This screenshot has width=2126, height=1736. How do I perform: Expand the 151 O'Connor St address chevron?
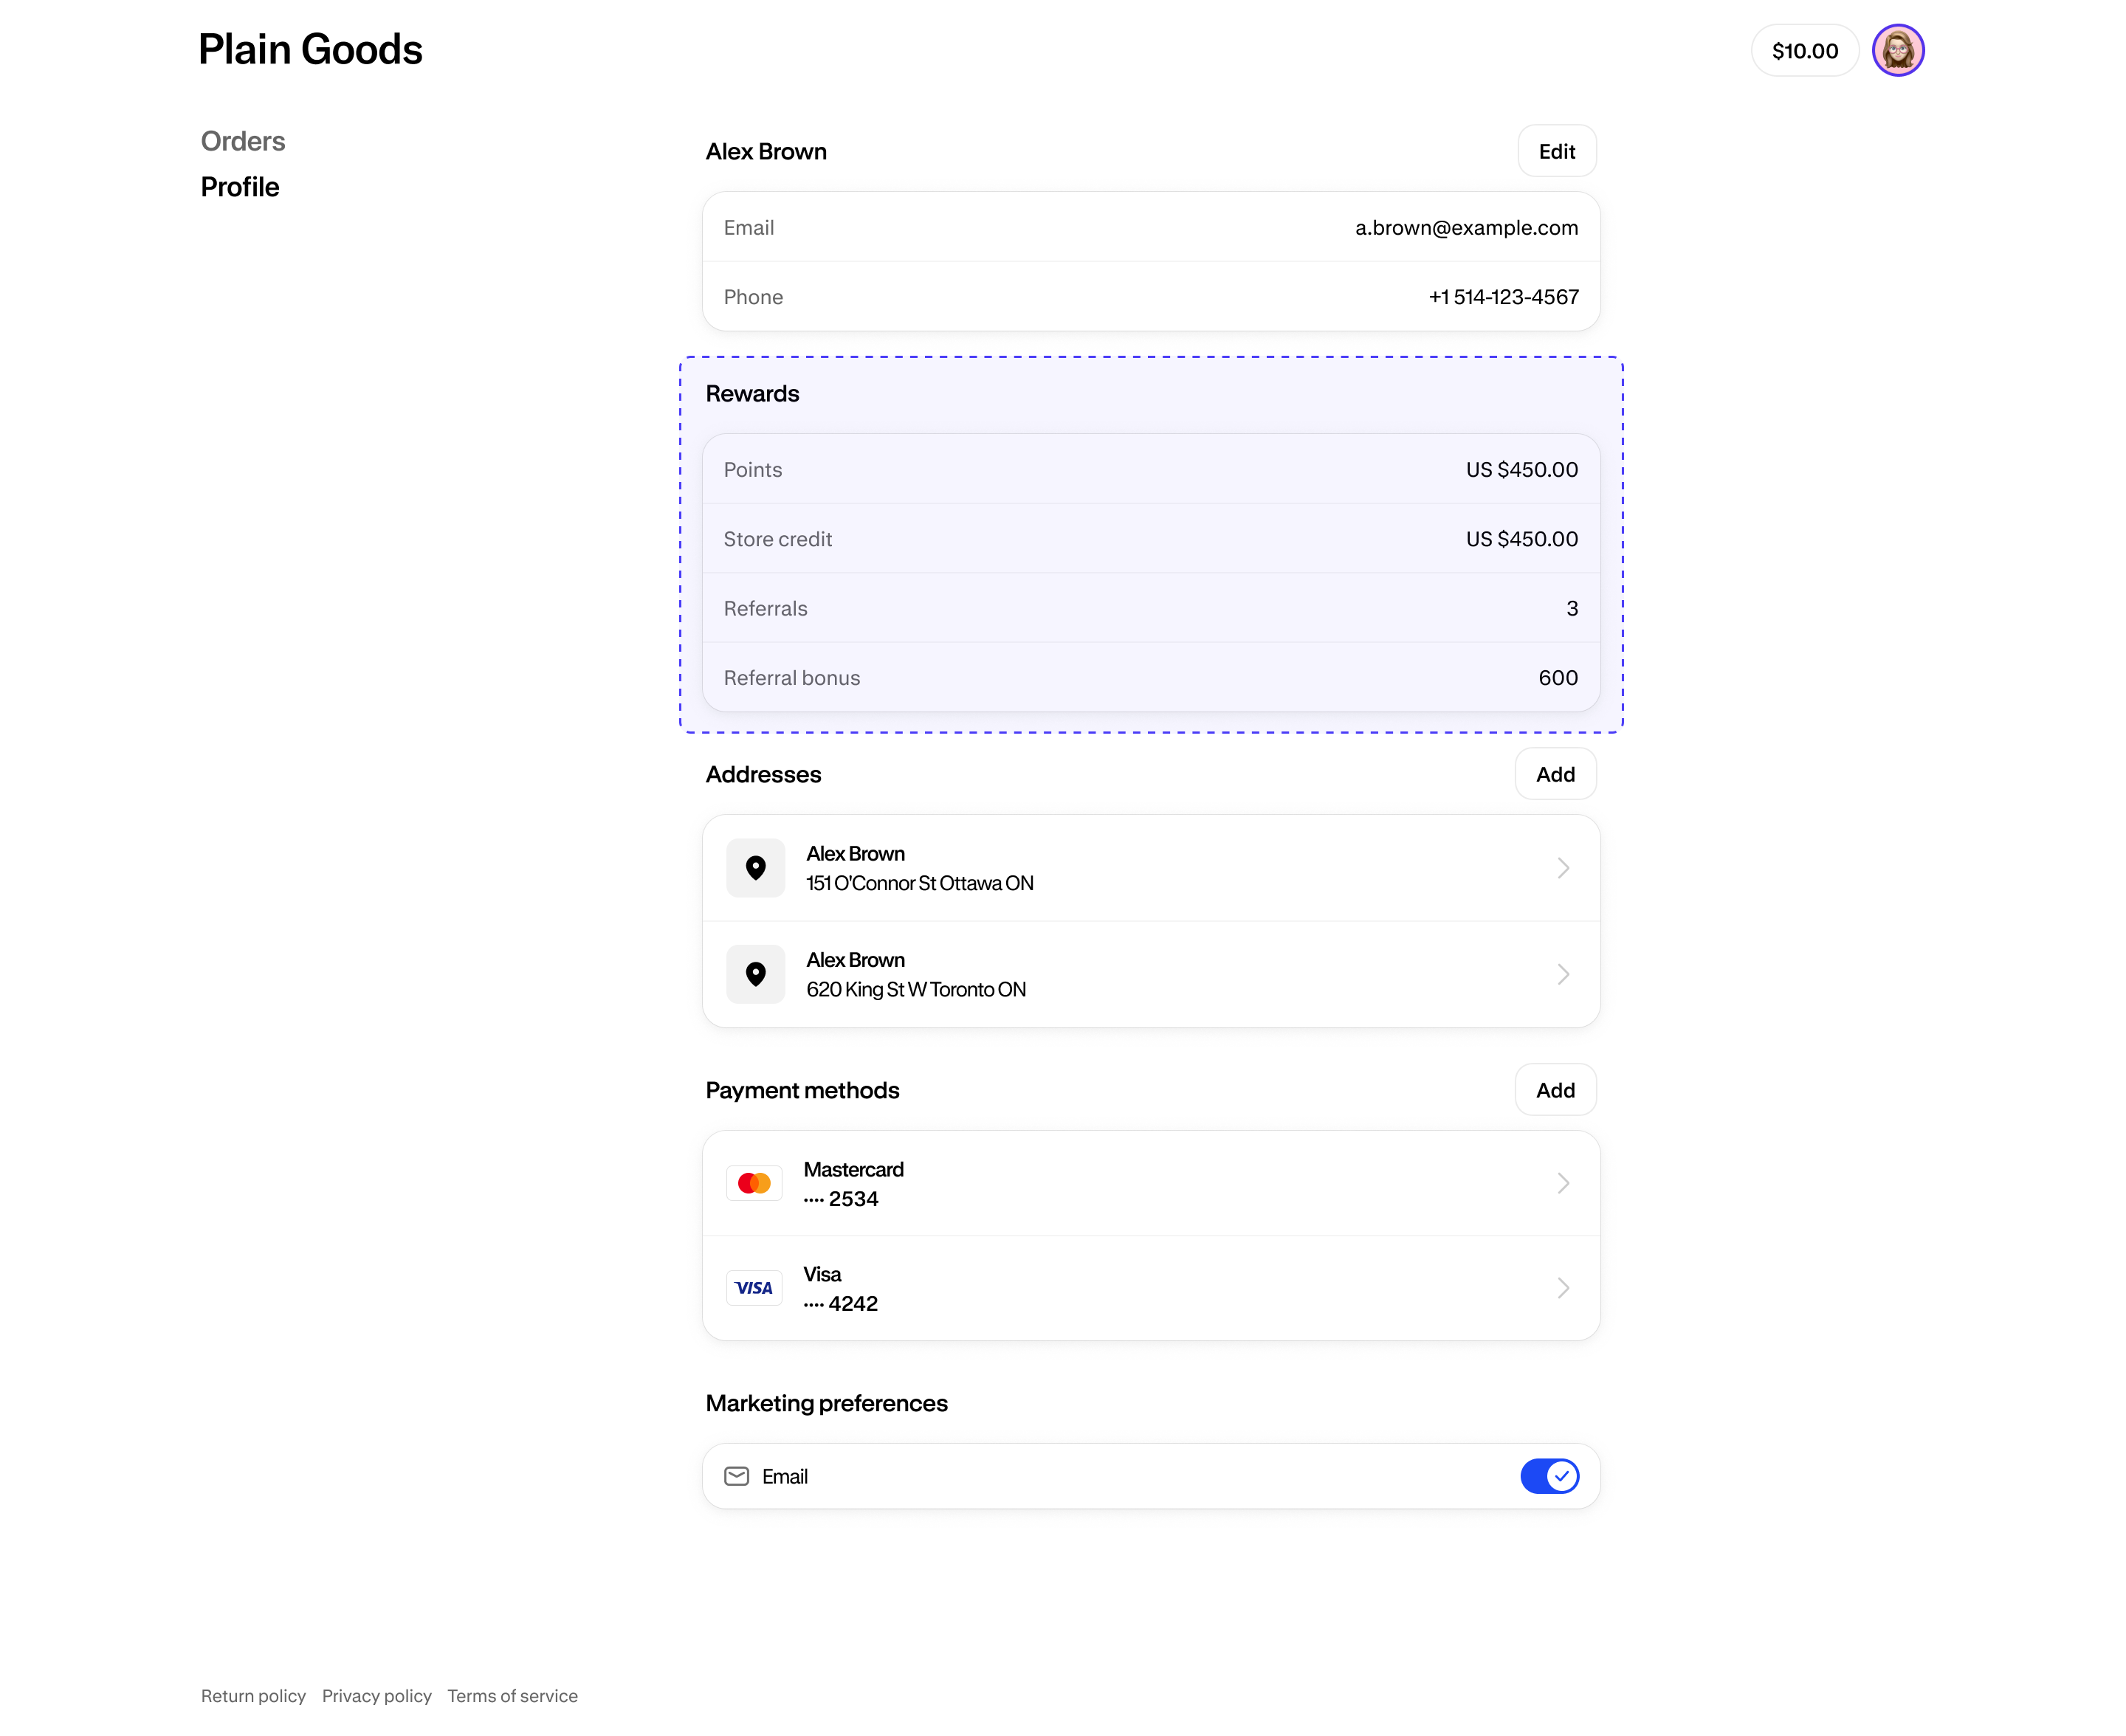point(1563,868)
